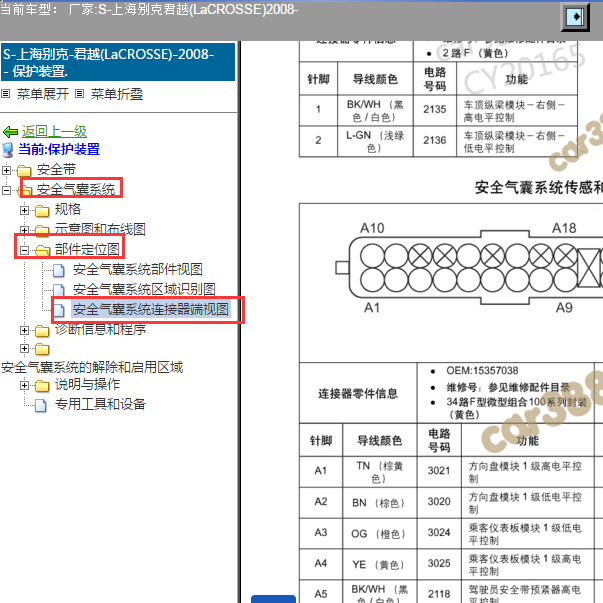Viewport: 603px width, 603px height.
Task: Open the 规格 folder label
Action: (68, 209)
